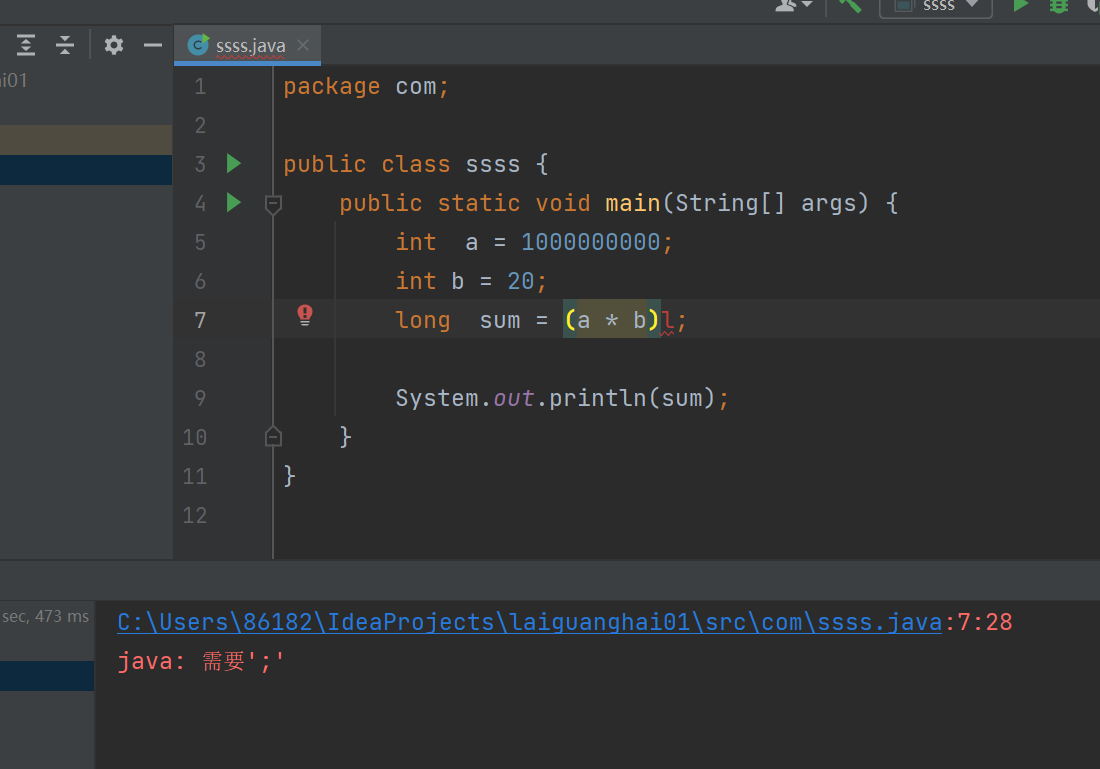Viewport: 1100px width, 769px height.
Task: Click the main method name on line 4
Action: (x=632, y=203)
